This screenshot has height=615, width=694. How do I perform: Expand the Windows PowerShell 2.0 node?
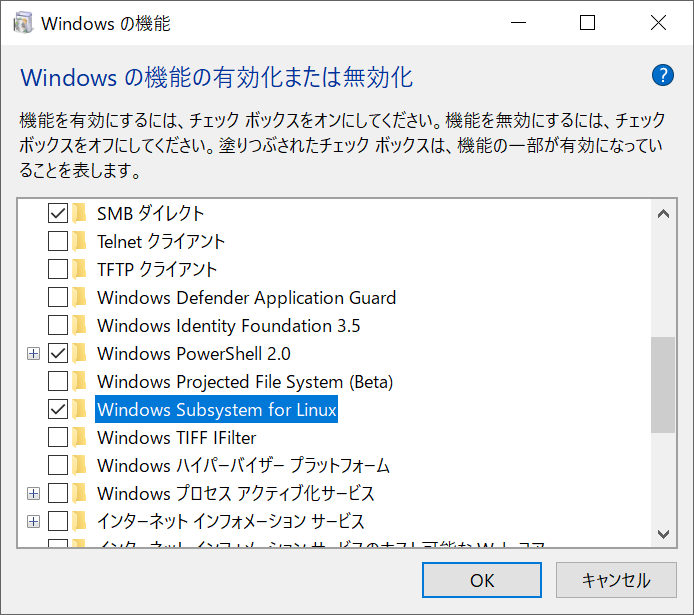point(34,354)
